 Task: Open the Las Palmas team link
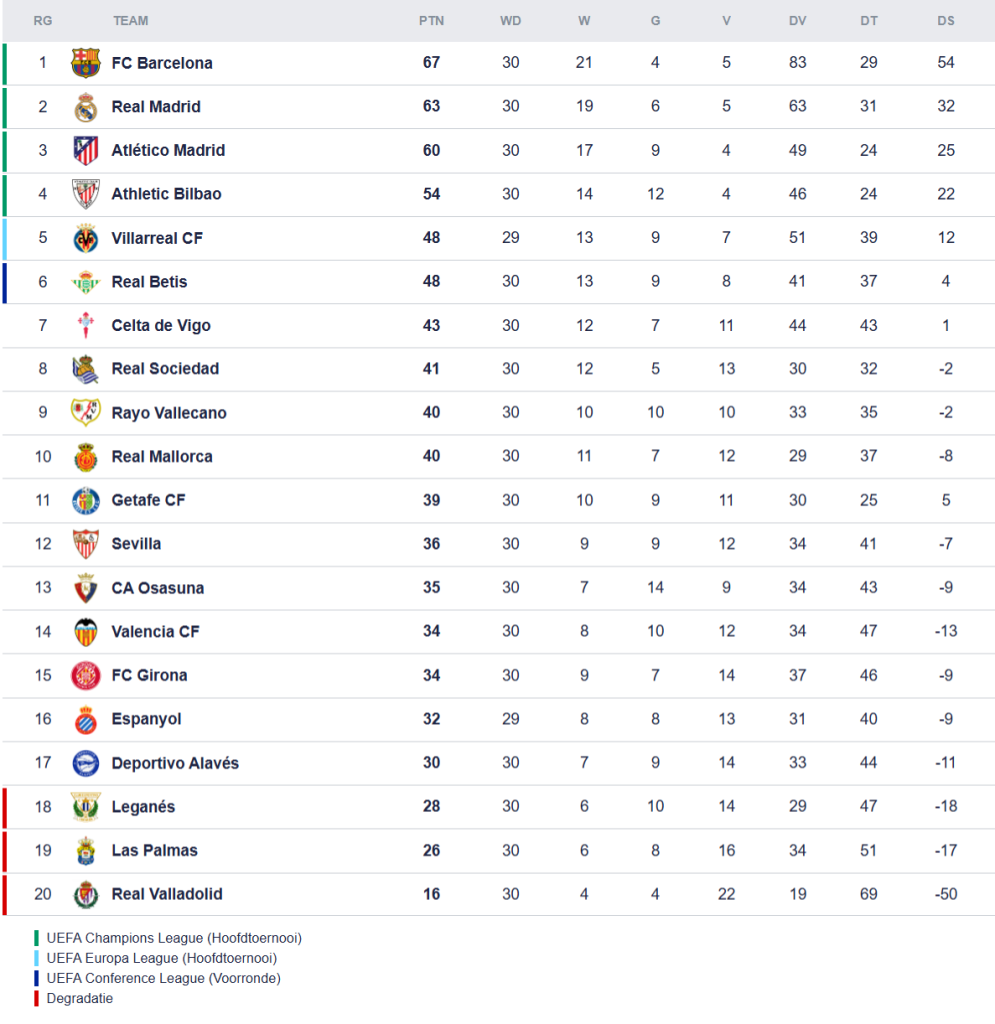154,851
